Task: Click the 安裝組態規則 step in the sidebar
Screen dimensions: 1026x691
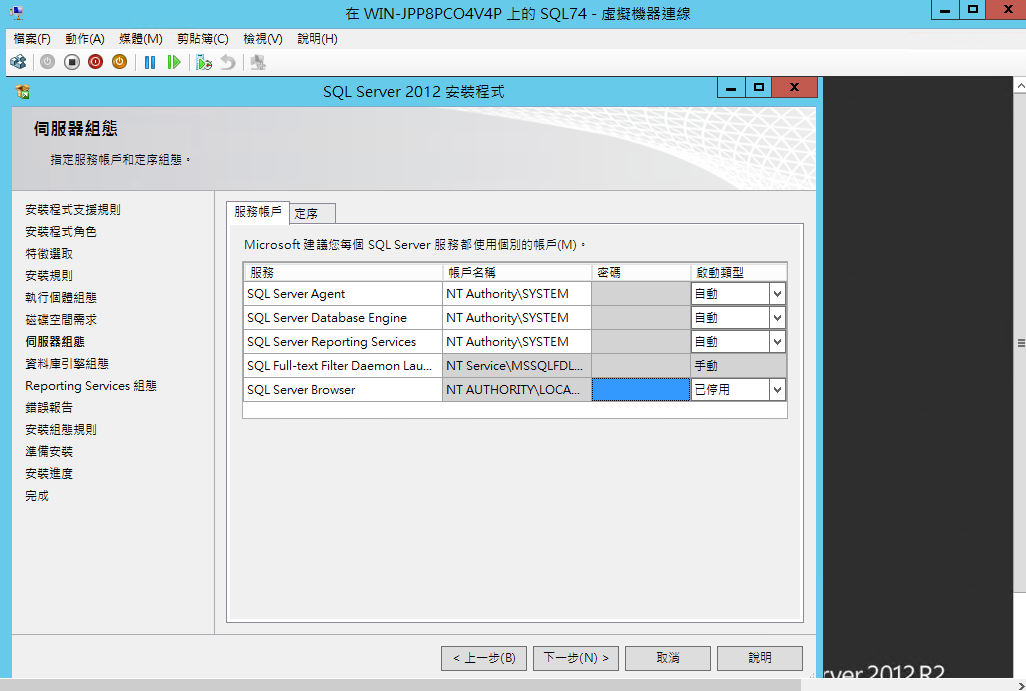Action: pyautogui.click(x=61, y=430)
